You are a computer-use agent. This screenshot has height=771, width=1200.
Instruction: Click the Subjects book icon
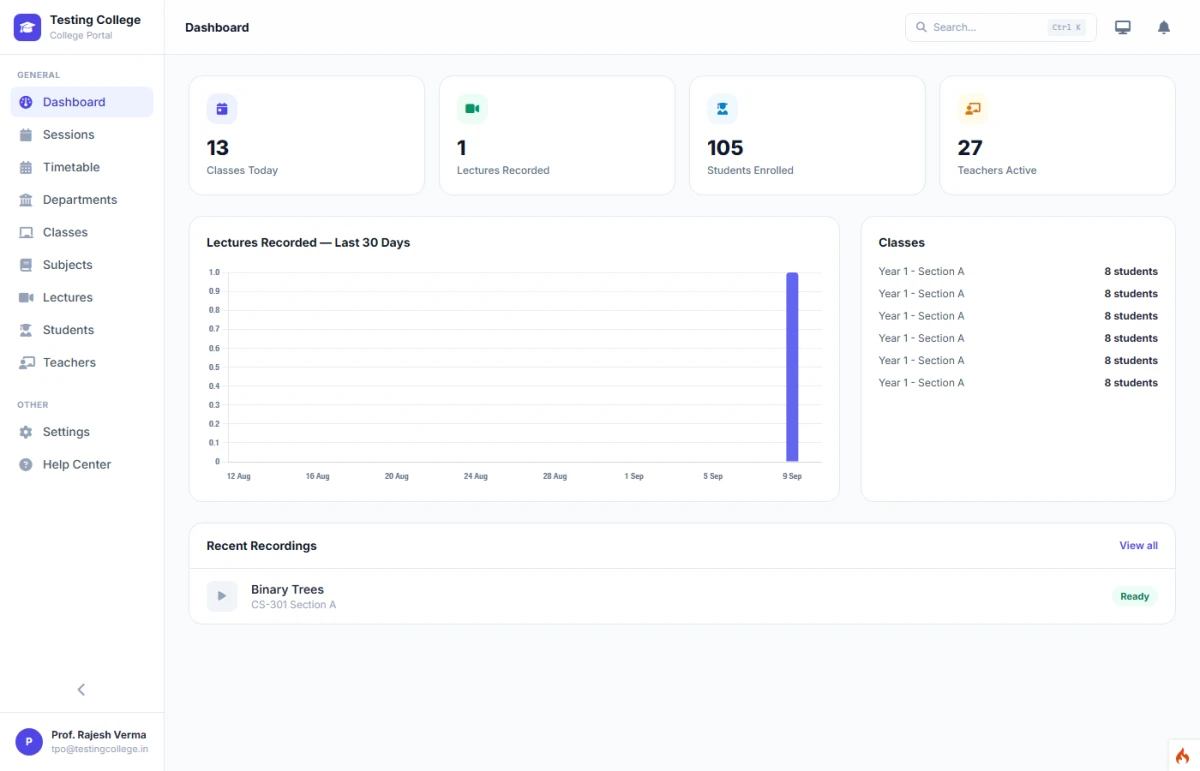(x=26, y=265)
